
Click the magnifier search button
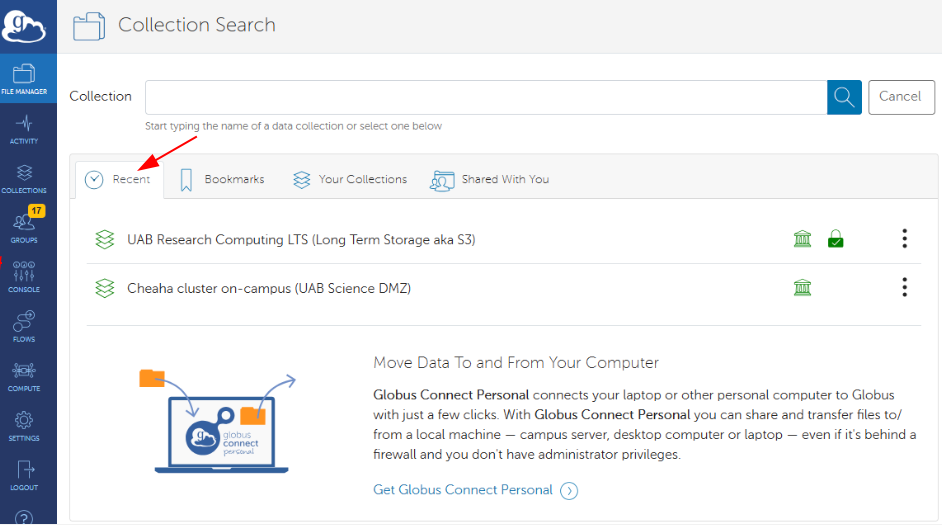[x=844, y=97]
